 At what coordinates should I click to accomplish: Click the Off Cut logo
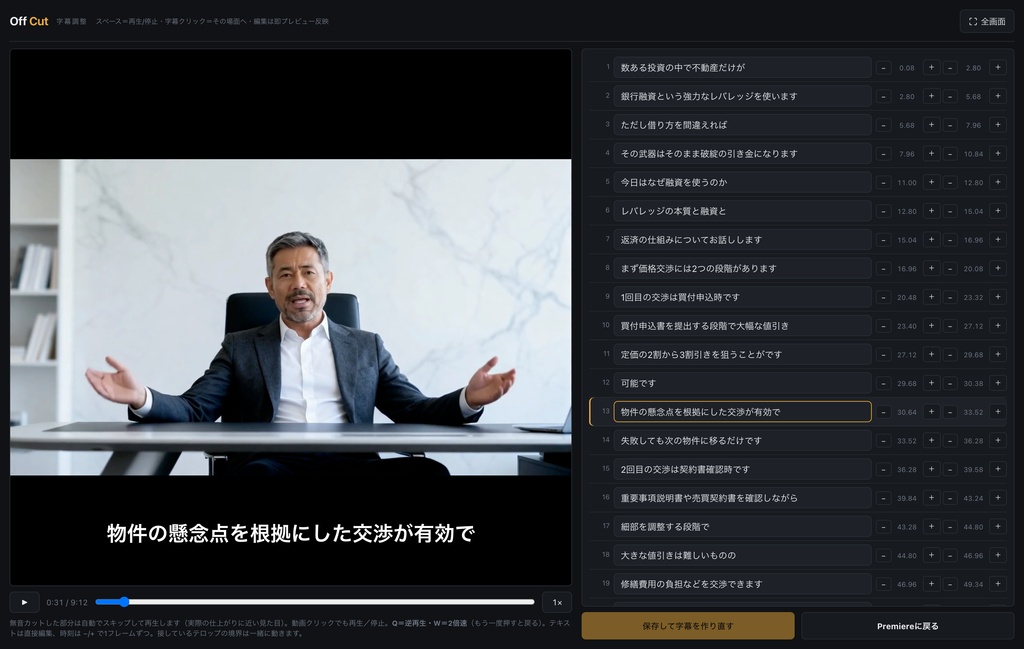[29, 21]
